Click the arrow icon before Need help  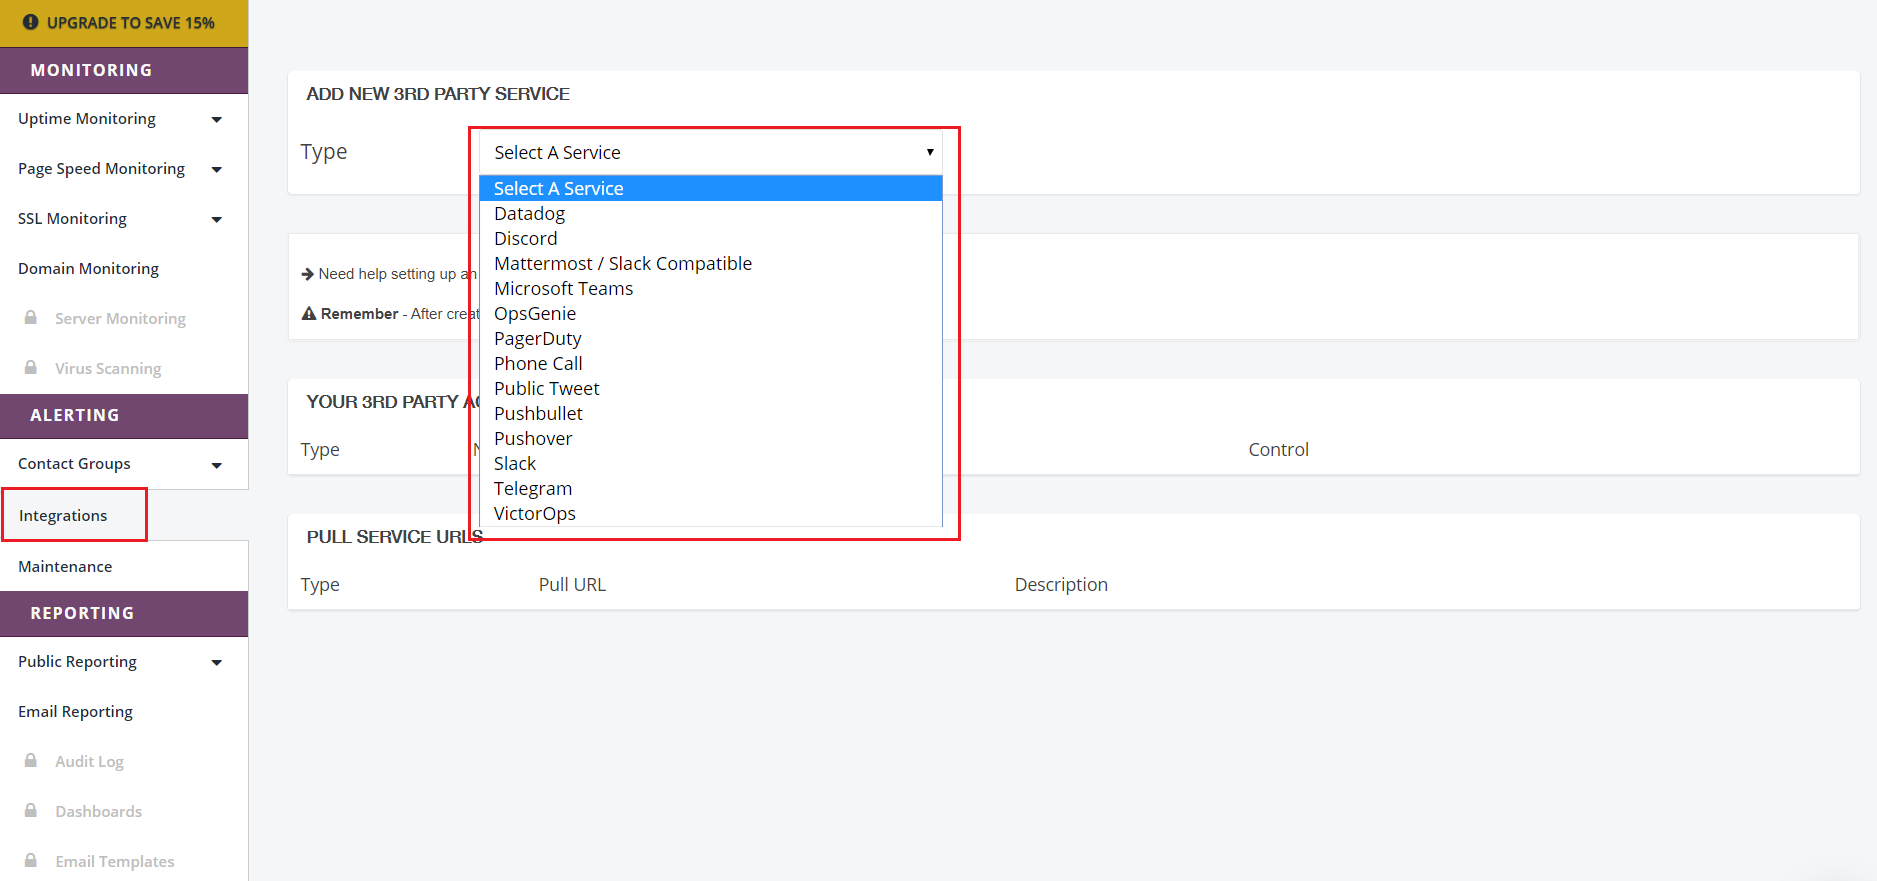(308, 274)
